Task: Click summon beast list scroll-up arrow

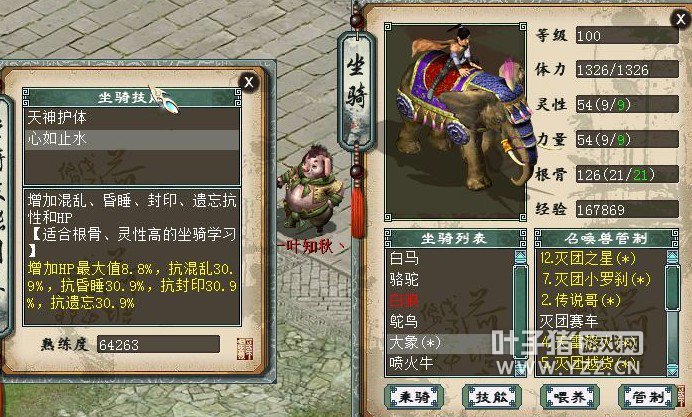Action: pos(672,257)
